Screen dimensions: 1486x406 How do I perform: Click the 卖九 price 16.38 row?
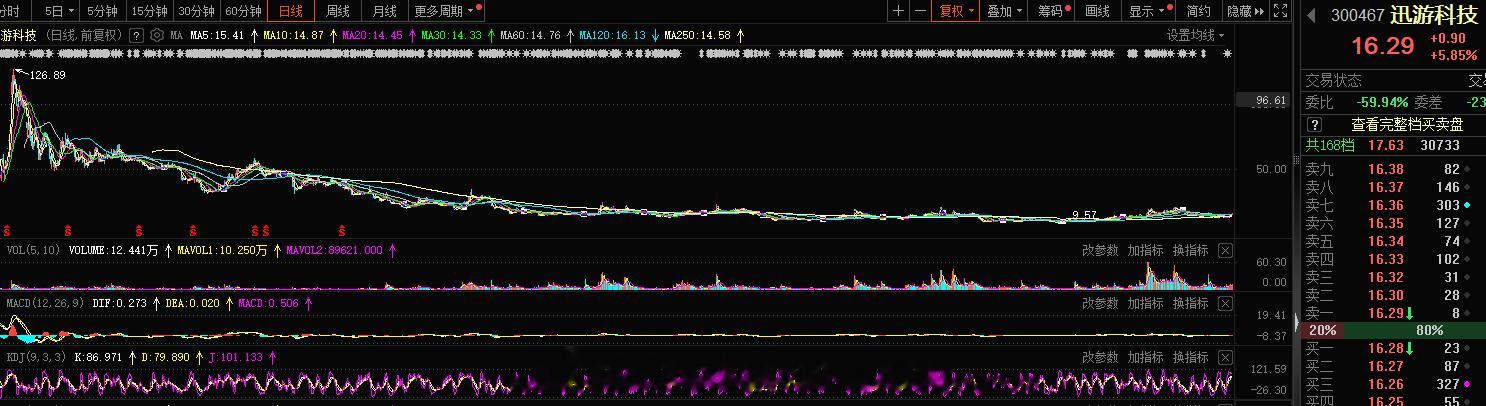(x=1393, y=170)
